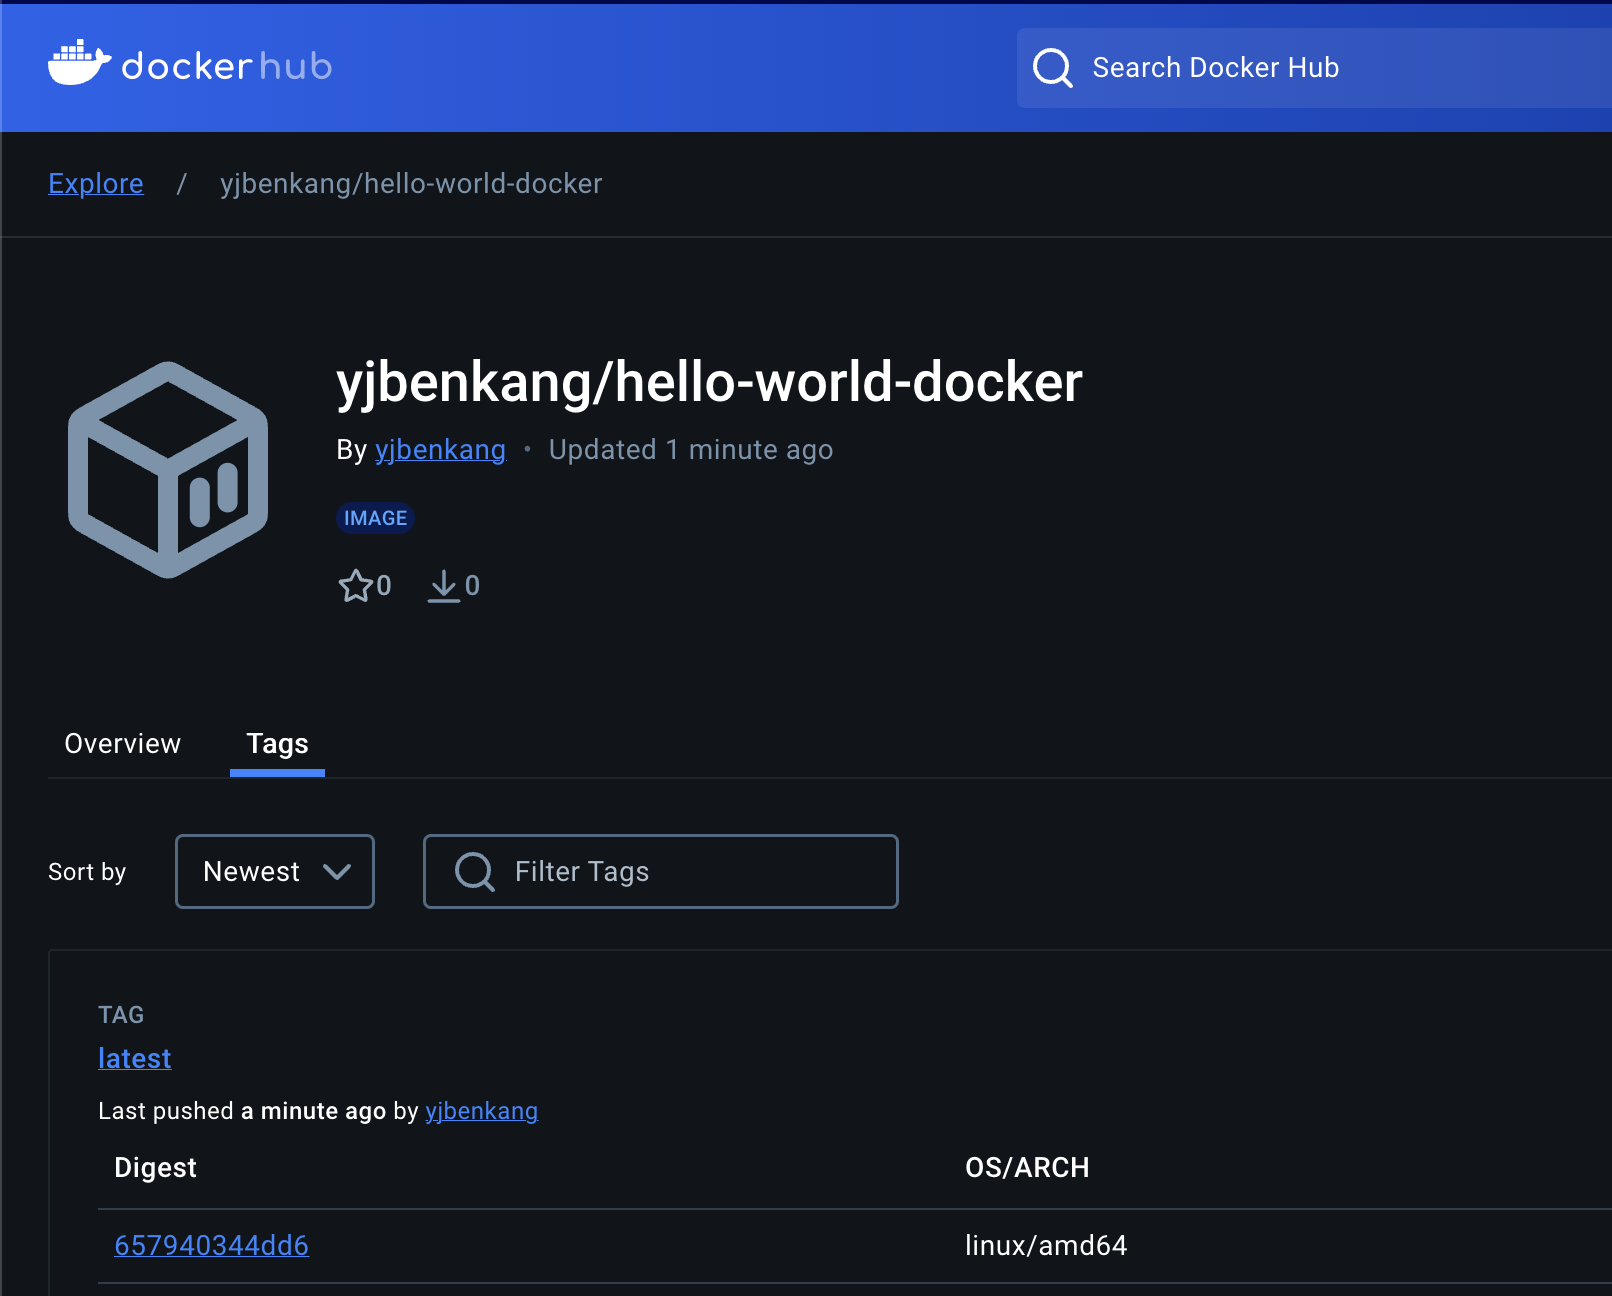Viewport: 1612px width, 1296px height.
Task: Click the Digest column header
Action: pos(156,1168)
